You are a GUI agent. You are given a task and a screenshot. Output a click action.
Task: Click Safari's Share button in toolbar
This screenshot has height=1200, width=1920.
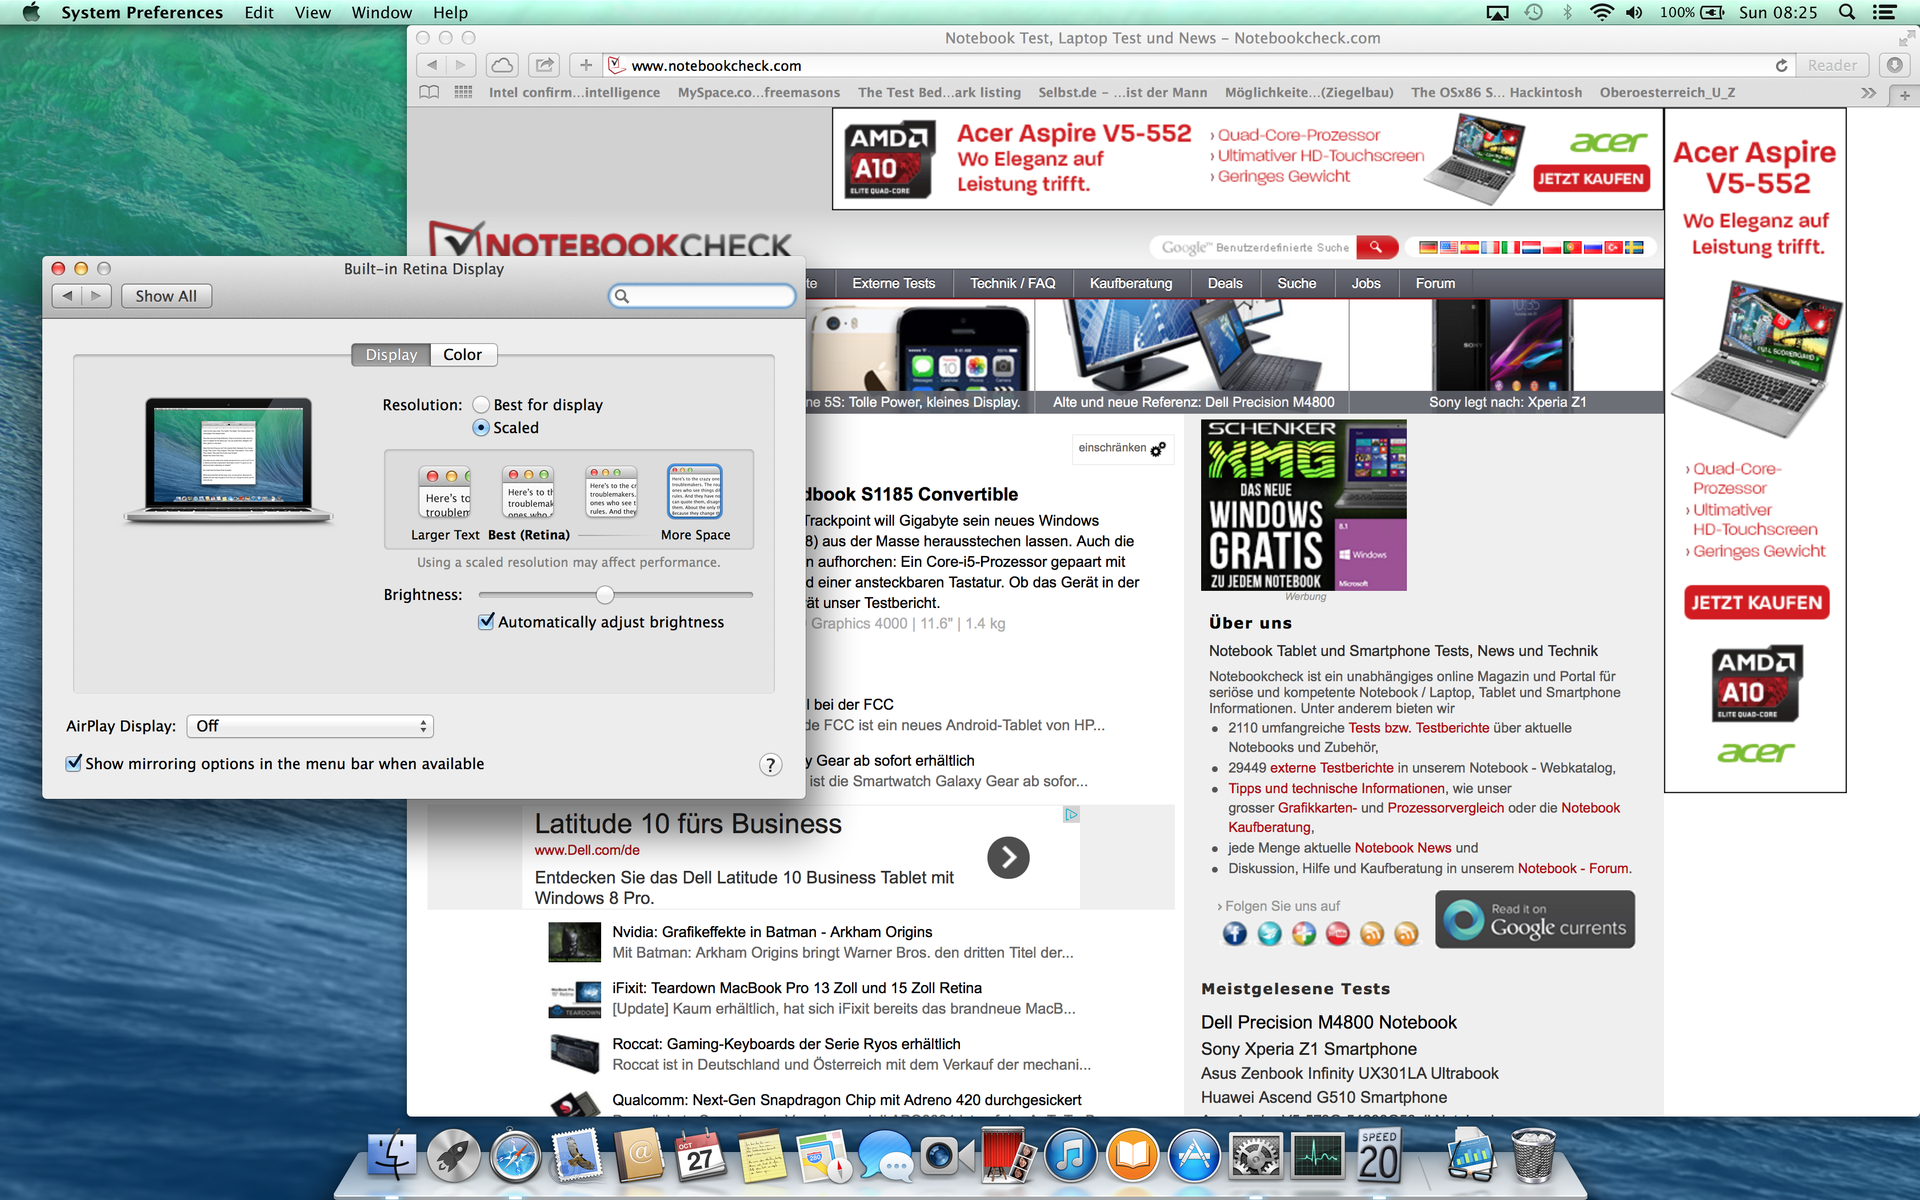coord(544,65)
